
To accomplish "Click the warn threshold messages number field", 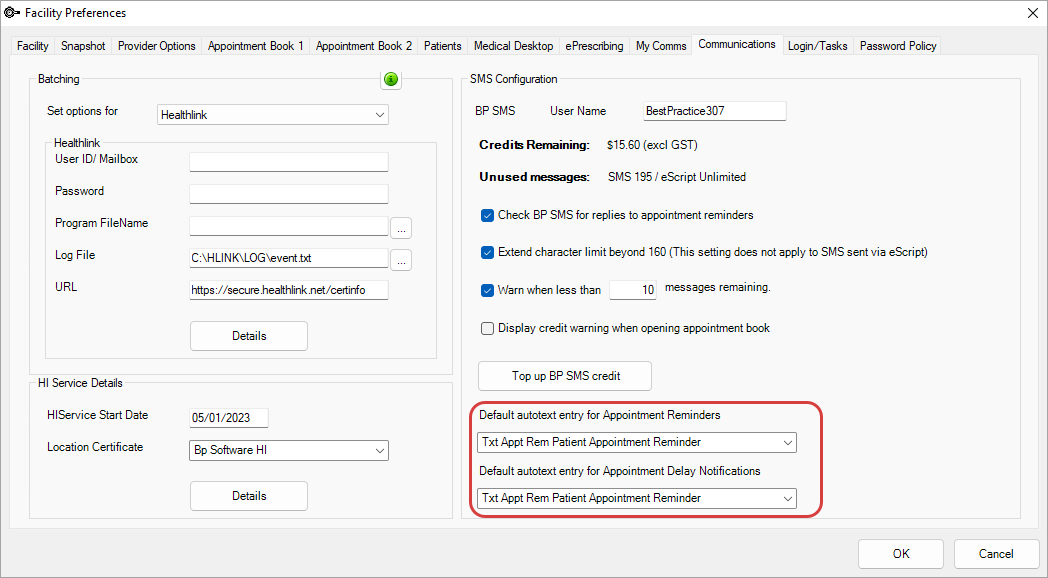I will click(x=632, y=289).
